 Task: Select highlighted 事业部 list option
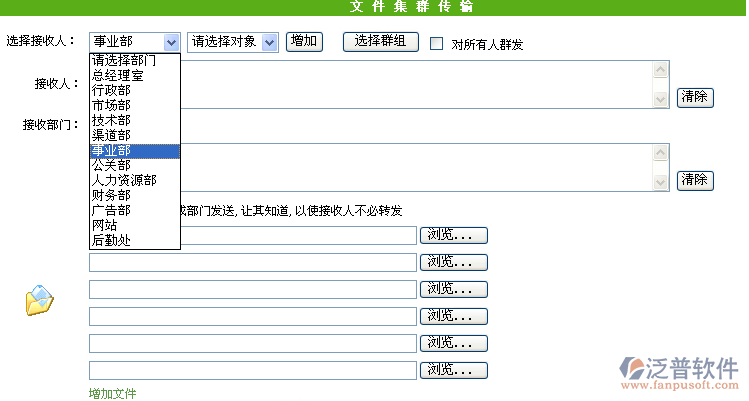pos(135,151)
